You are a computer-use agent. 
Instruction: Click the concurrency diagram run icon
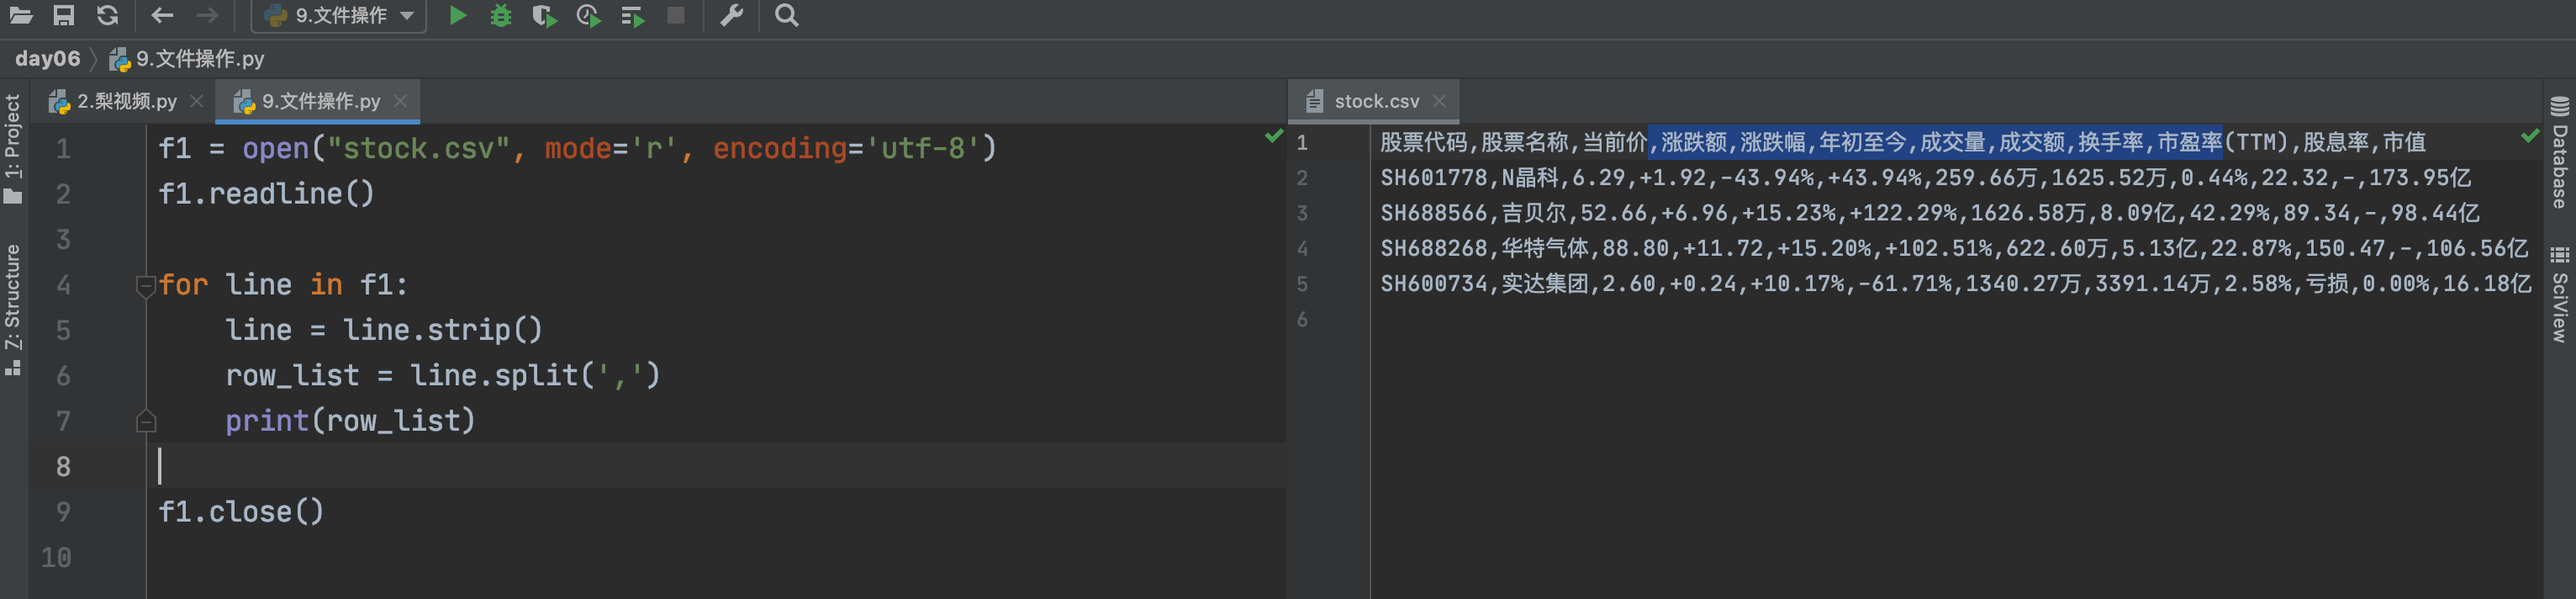(632, 15)
